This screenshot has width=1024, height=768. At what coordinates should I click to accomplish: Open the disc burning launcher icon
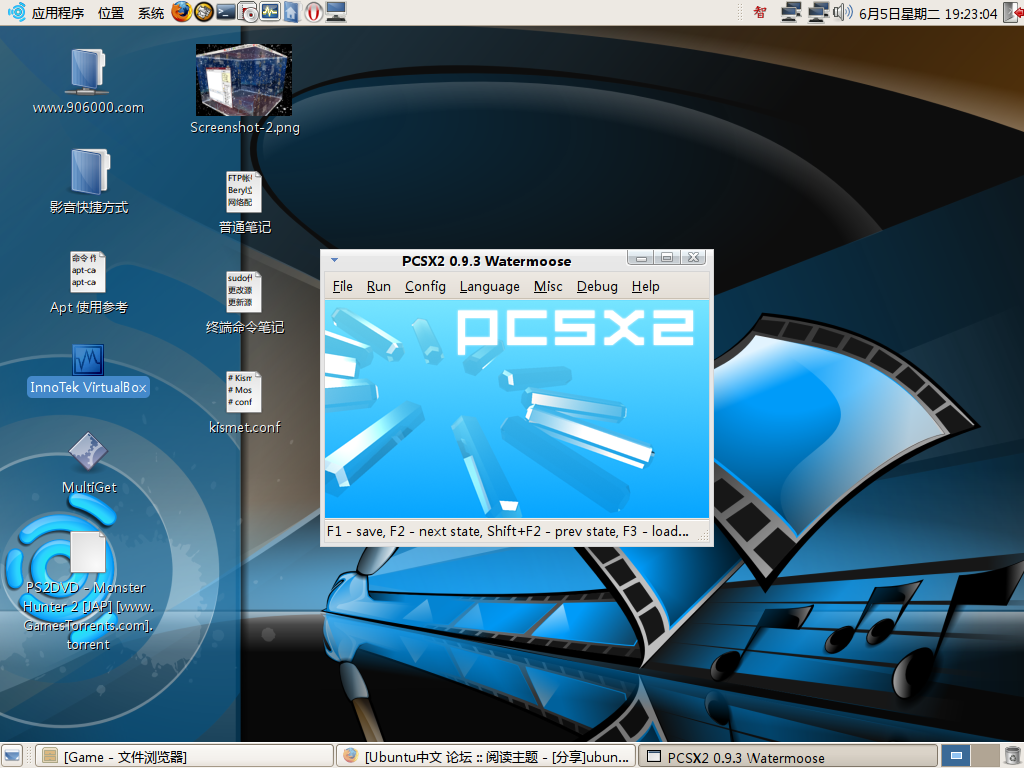click(x=248, y=12)
